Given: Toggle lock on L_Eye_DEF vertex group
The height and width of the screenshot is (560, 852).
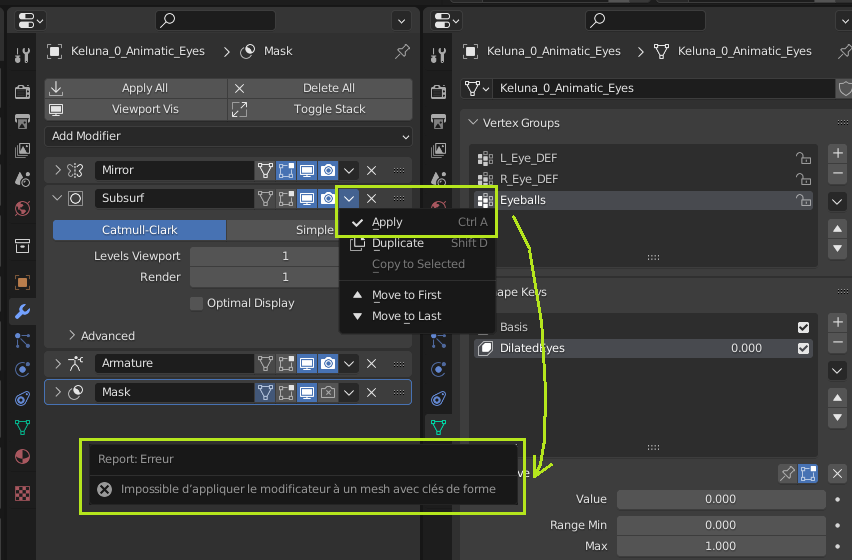Looking at the screenshot, I should 803,159.
